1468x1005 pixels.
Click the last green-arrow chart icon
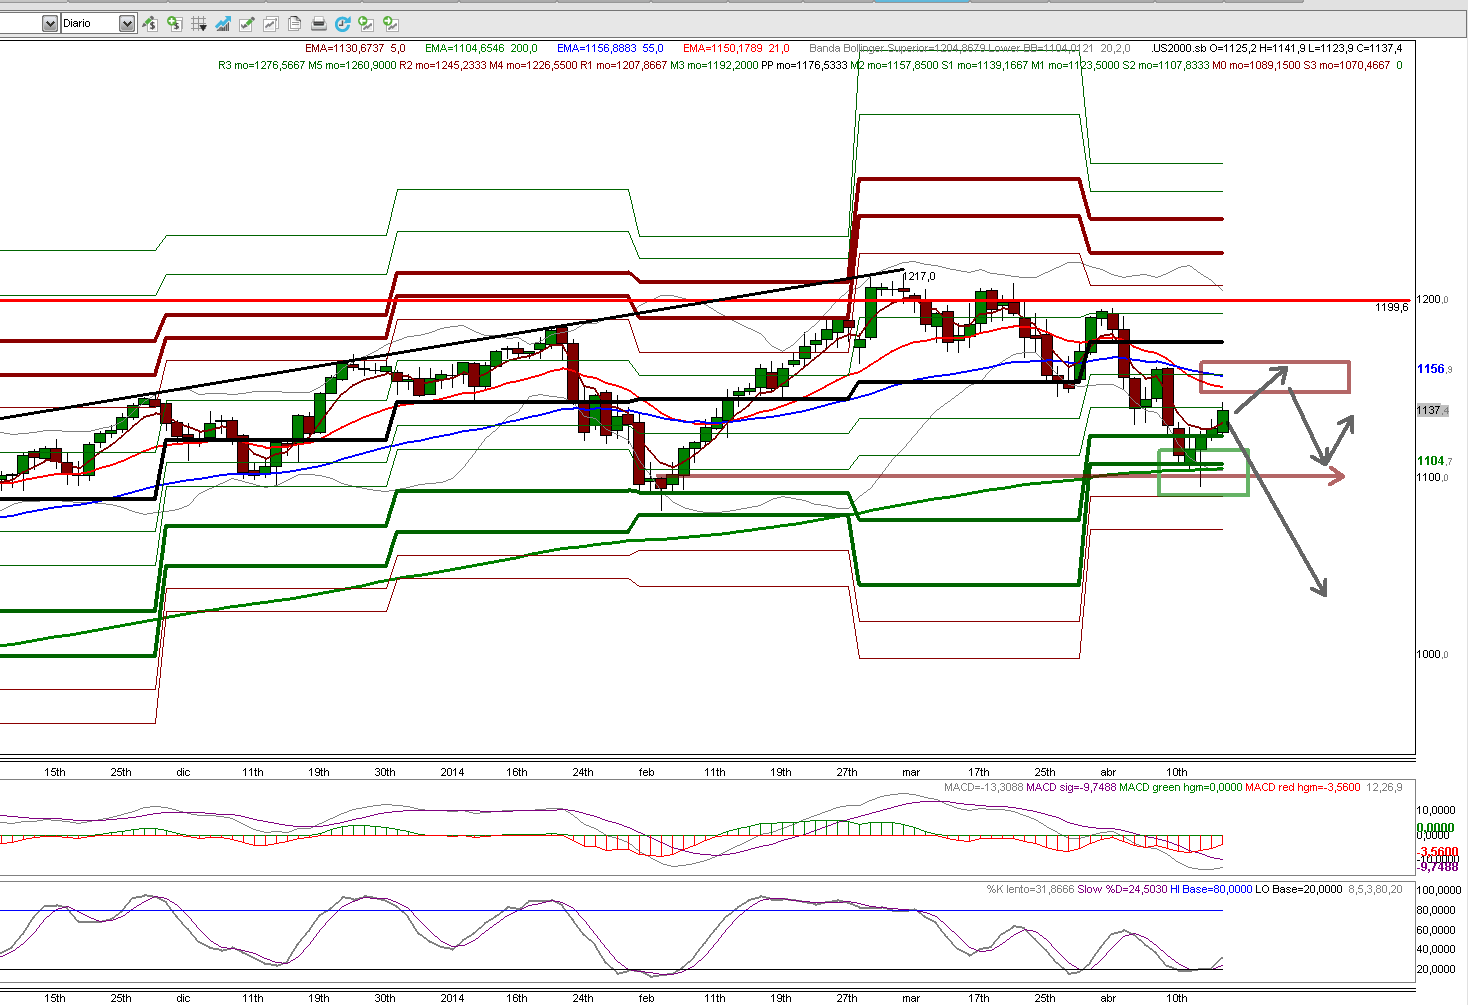tap(391, 23)
